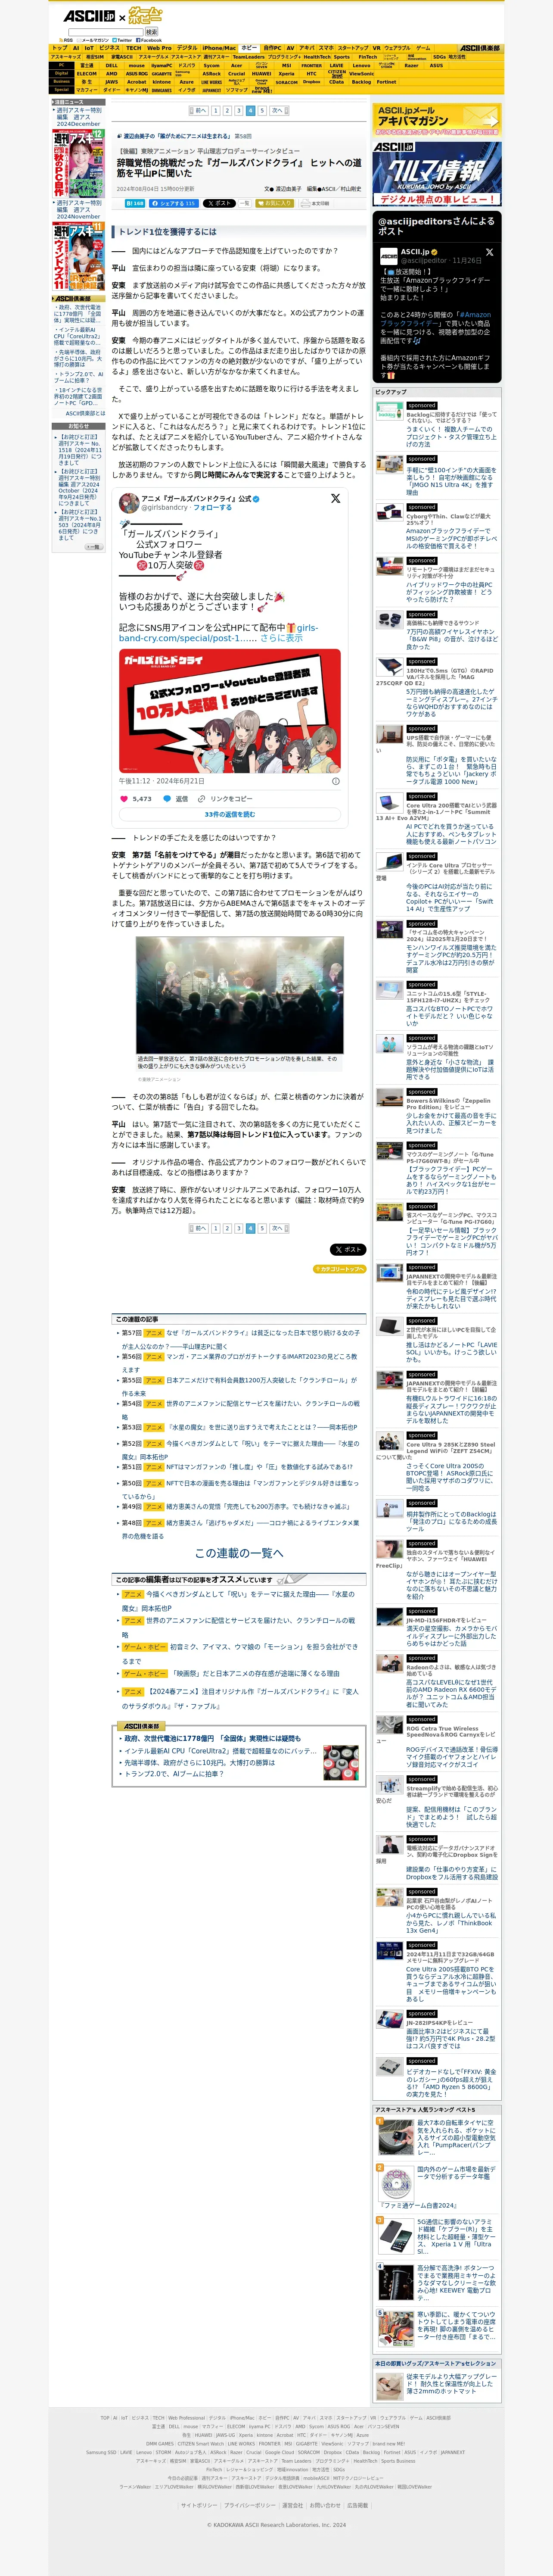Go to page 5 in top pagination
Image resolution: width=553 pixels, height=2576 pixels.
click(x=262, y=111)
